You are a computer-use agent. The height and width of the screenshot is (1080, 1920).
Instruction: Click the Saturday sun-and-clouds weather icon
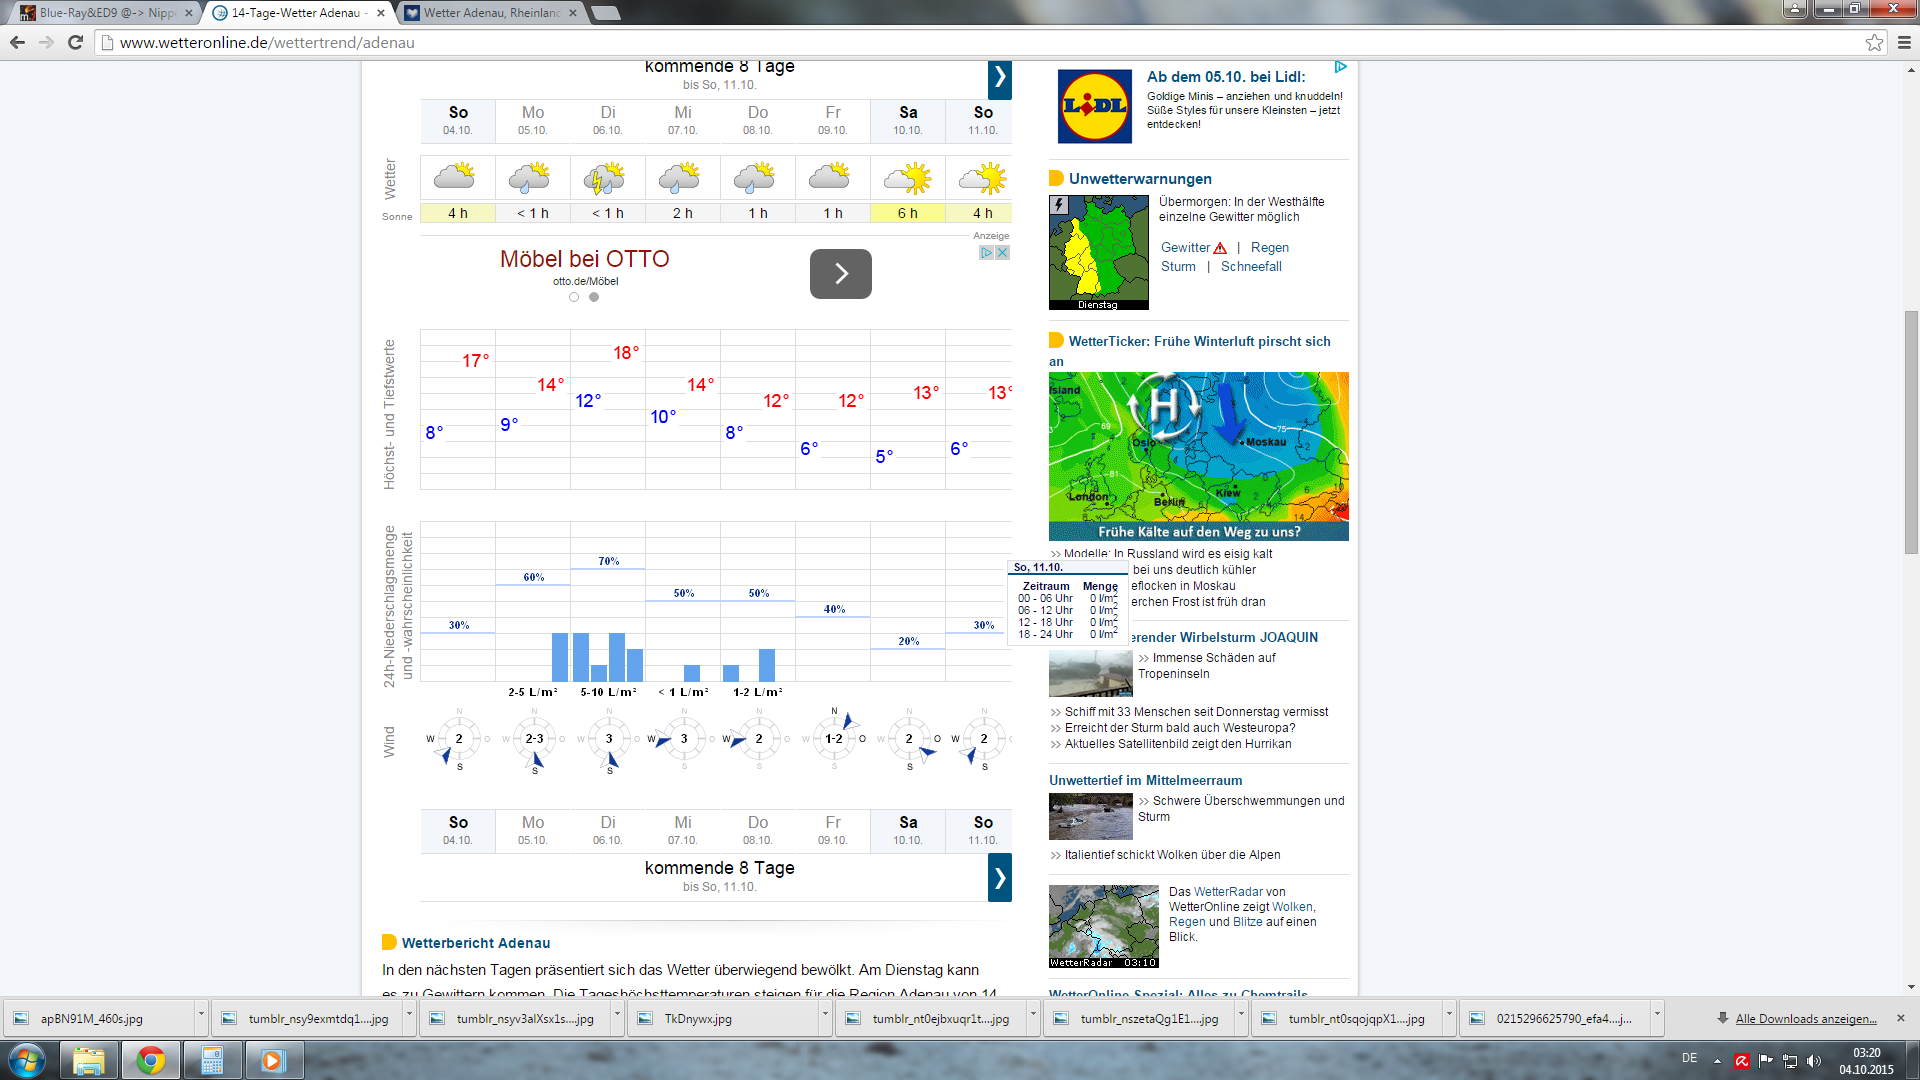[907, 176]
